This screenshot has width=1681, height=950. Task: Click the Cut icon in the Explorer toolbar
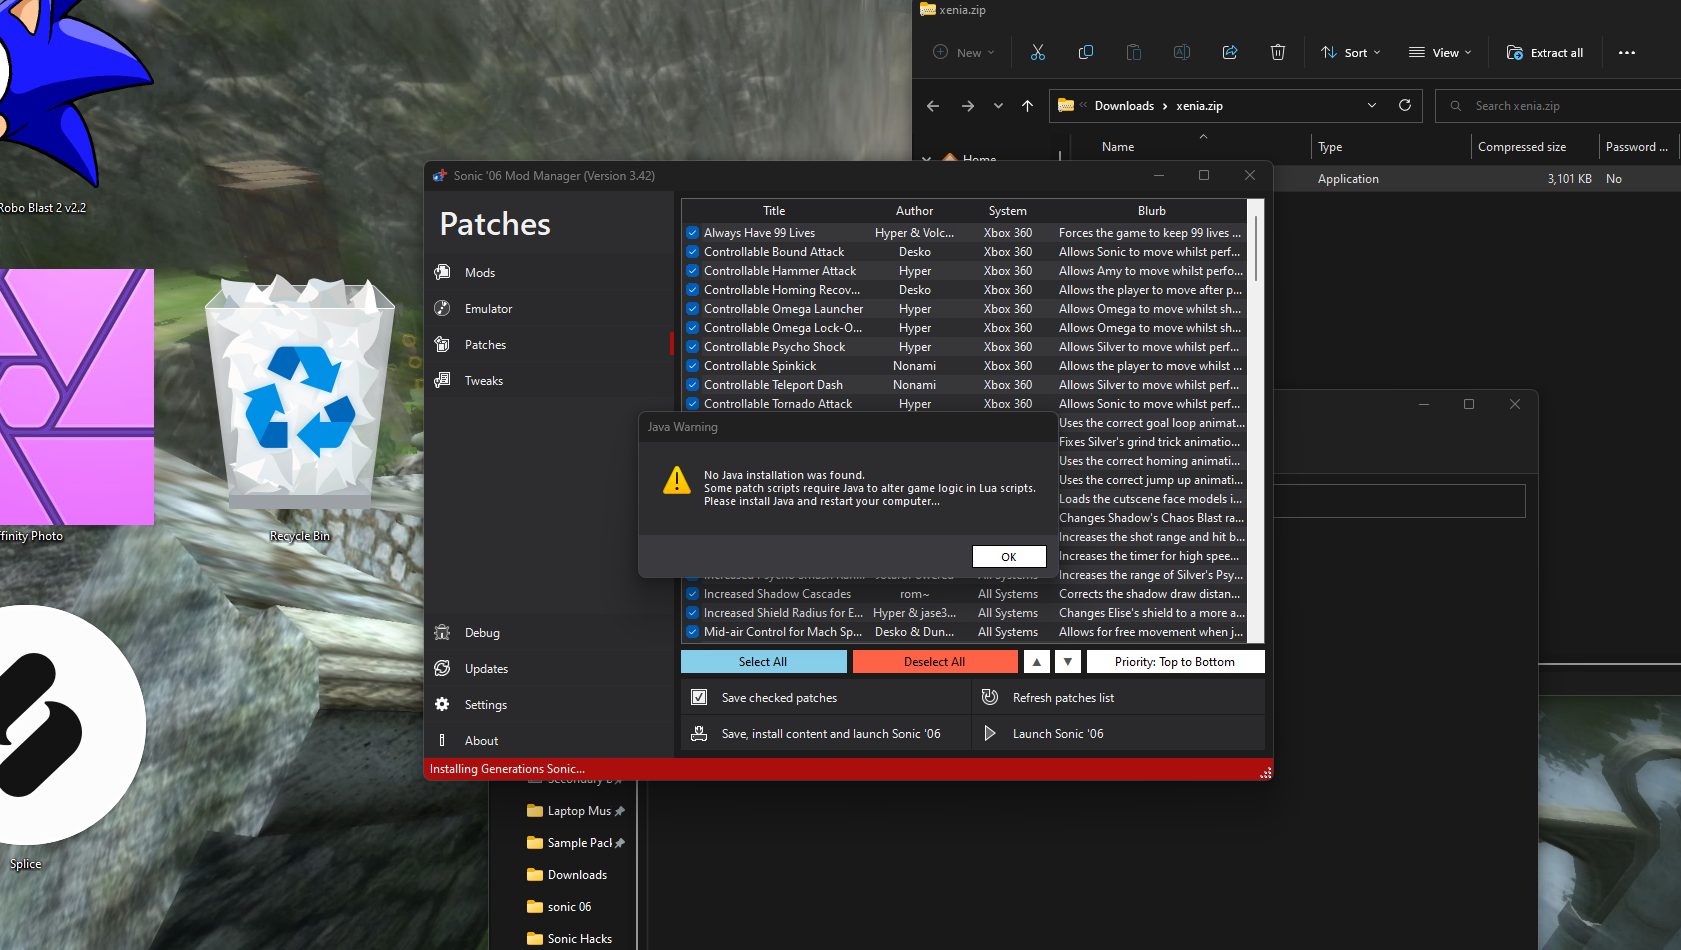coord(1037,52)
